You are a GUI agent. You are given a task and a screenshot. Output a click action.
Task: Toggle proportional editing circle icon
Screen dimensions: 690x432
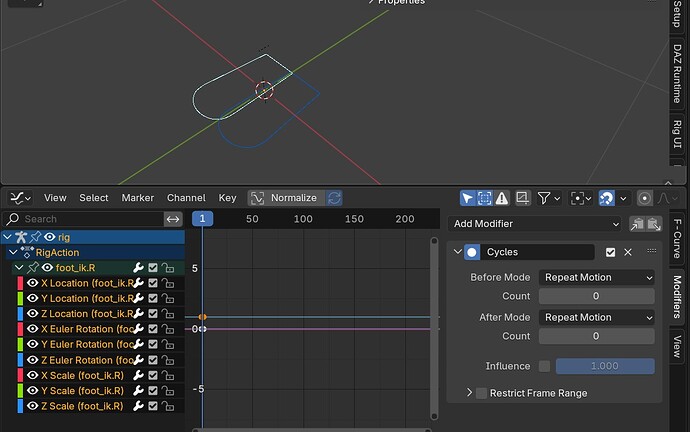click(x=645, y=198)
